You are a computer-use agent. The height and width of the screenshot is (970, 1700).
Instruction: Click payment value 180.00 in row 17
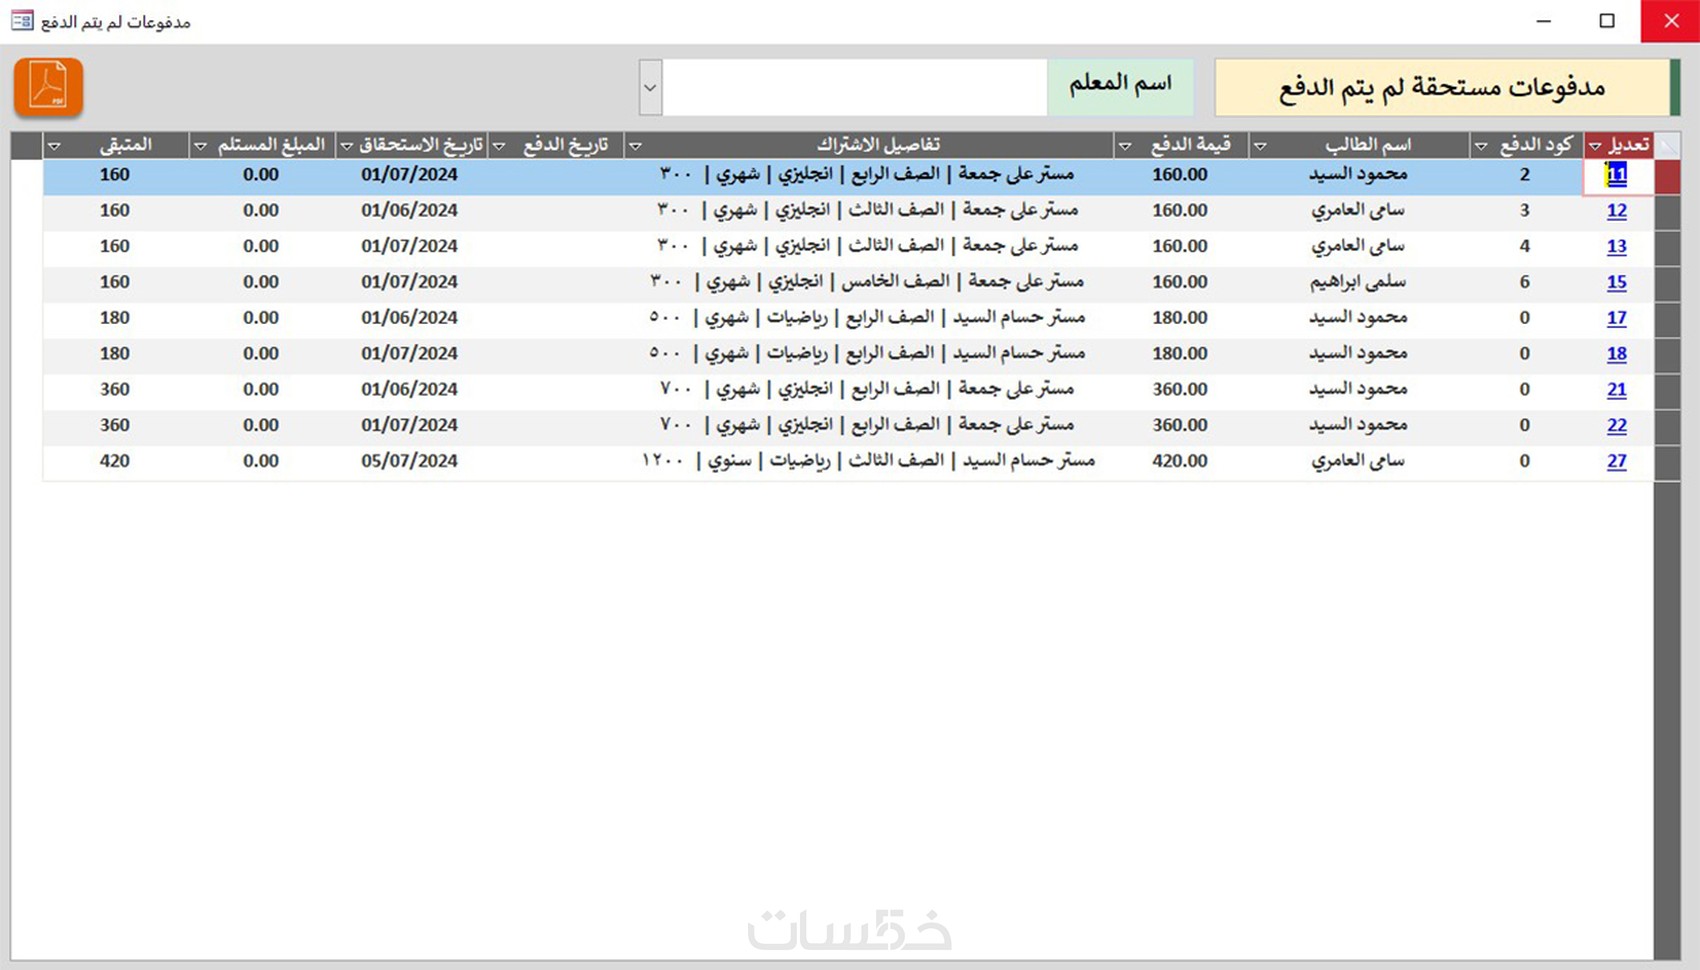pos(1180,318)
